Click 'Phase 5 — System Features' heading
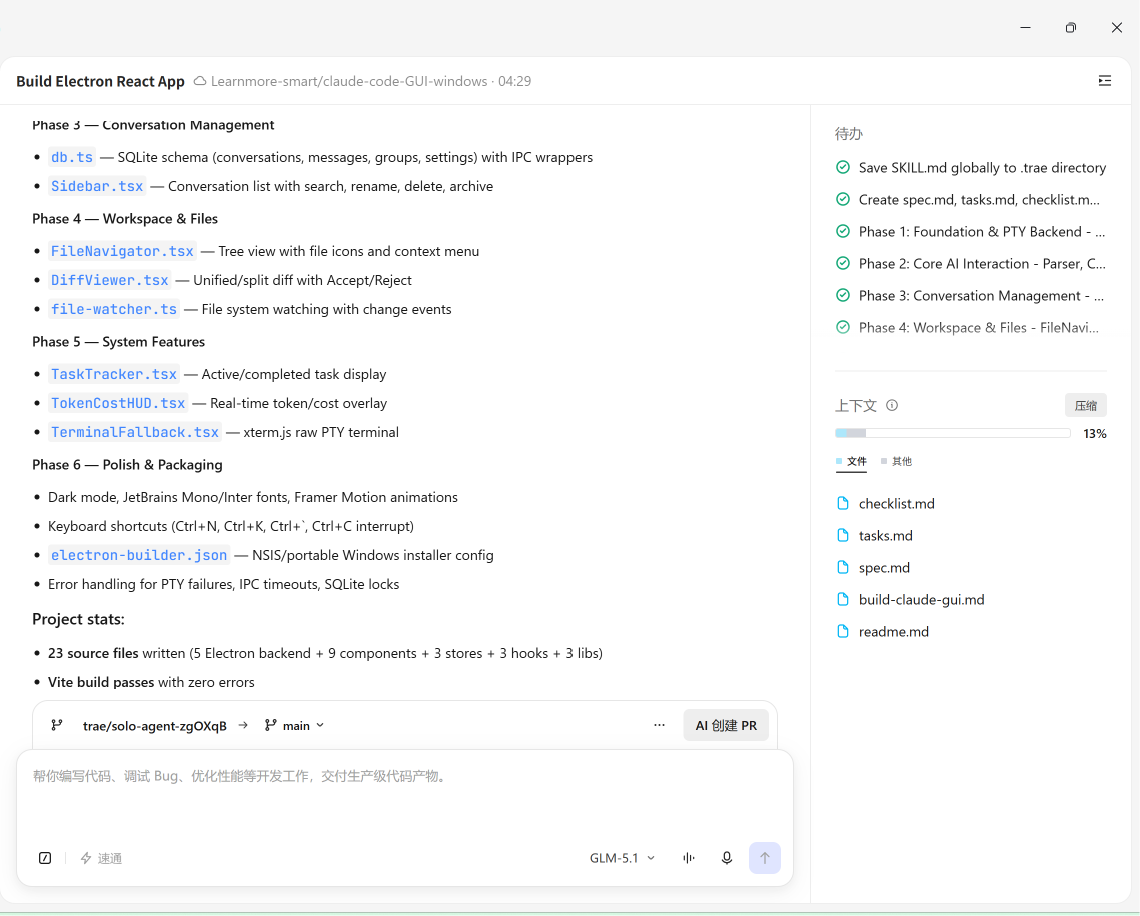This screenshot has height=916, width=1140. [x=119, y=342]
